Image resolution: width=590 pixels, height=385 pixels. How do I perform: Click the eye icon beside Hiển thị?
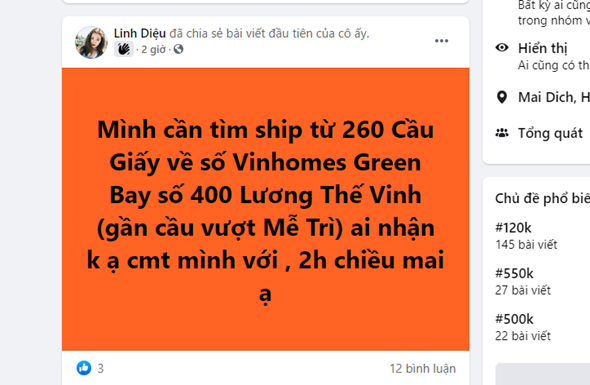coord(502,47)
